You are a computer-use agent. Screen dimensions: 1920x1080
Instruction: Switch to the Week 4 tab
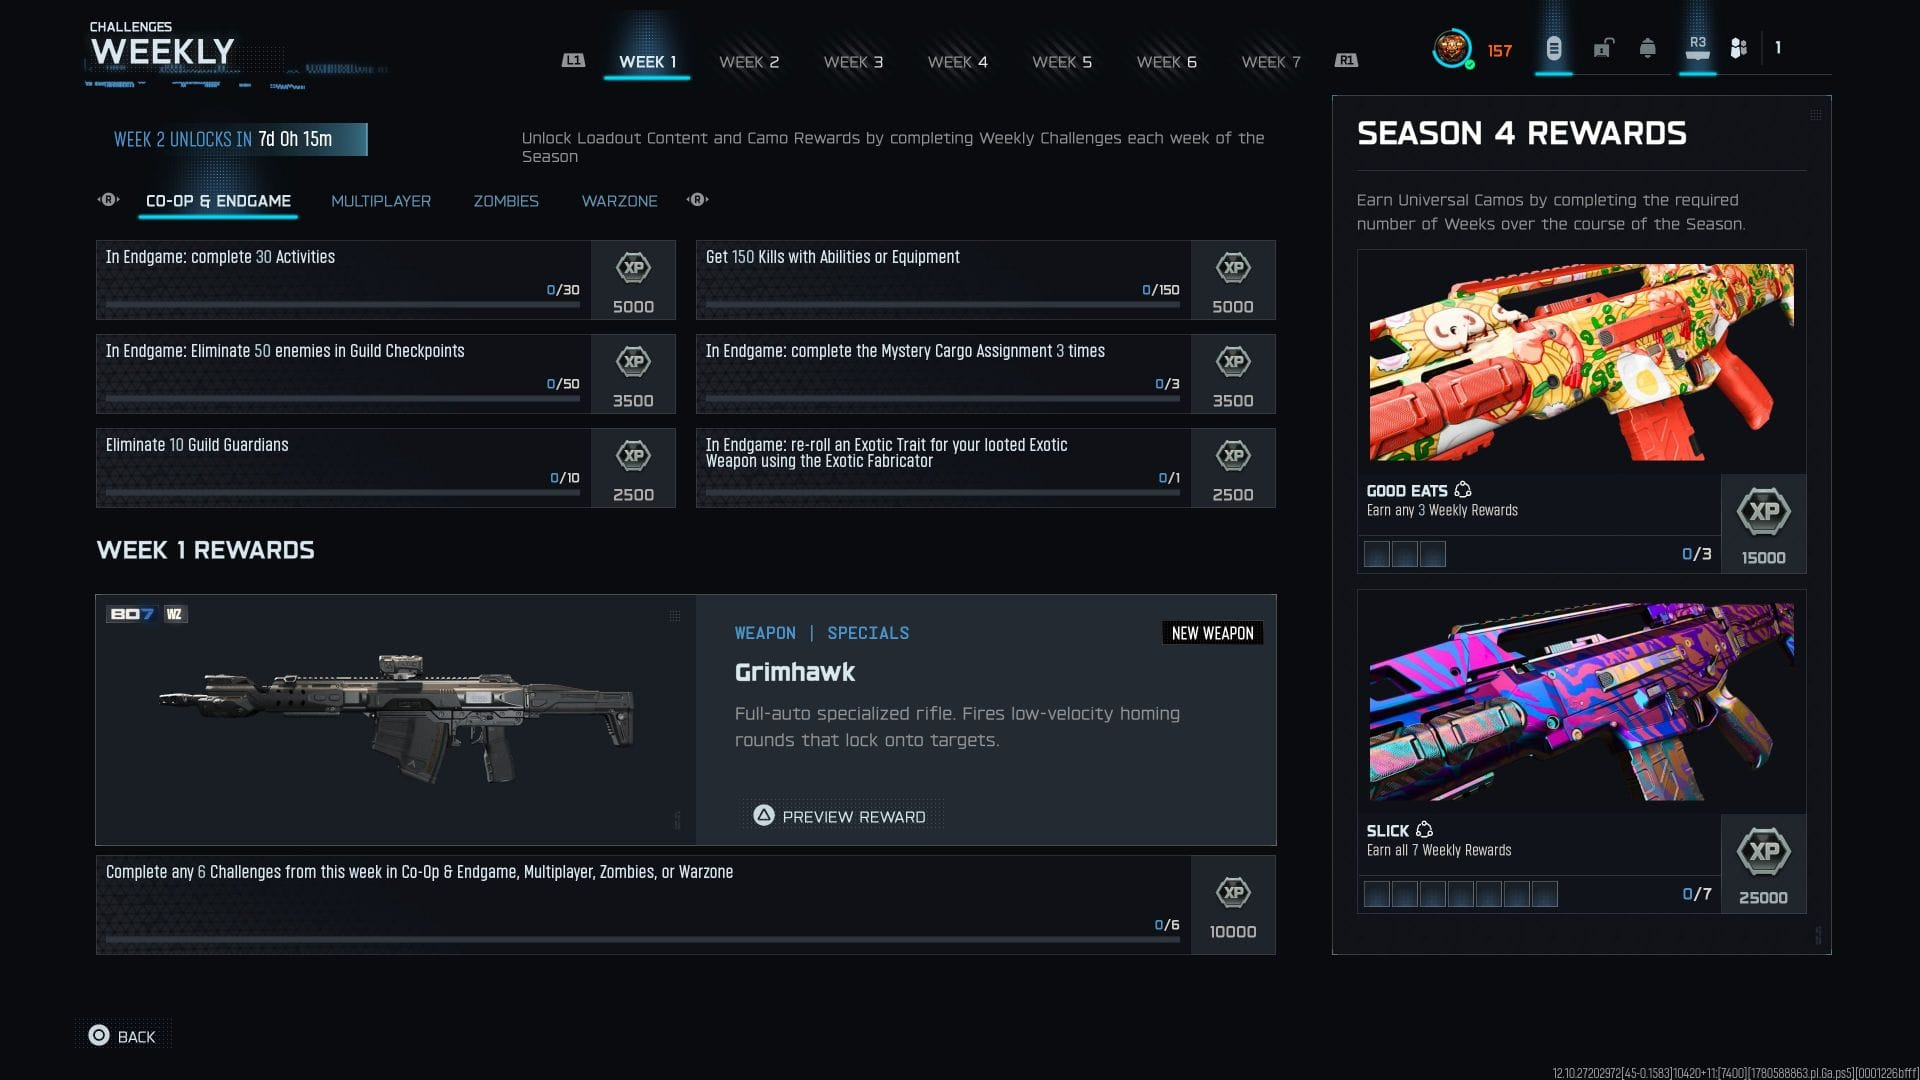[x=957, y=62]
